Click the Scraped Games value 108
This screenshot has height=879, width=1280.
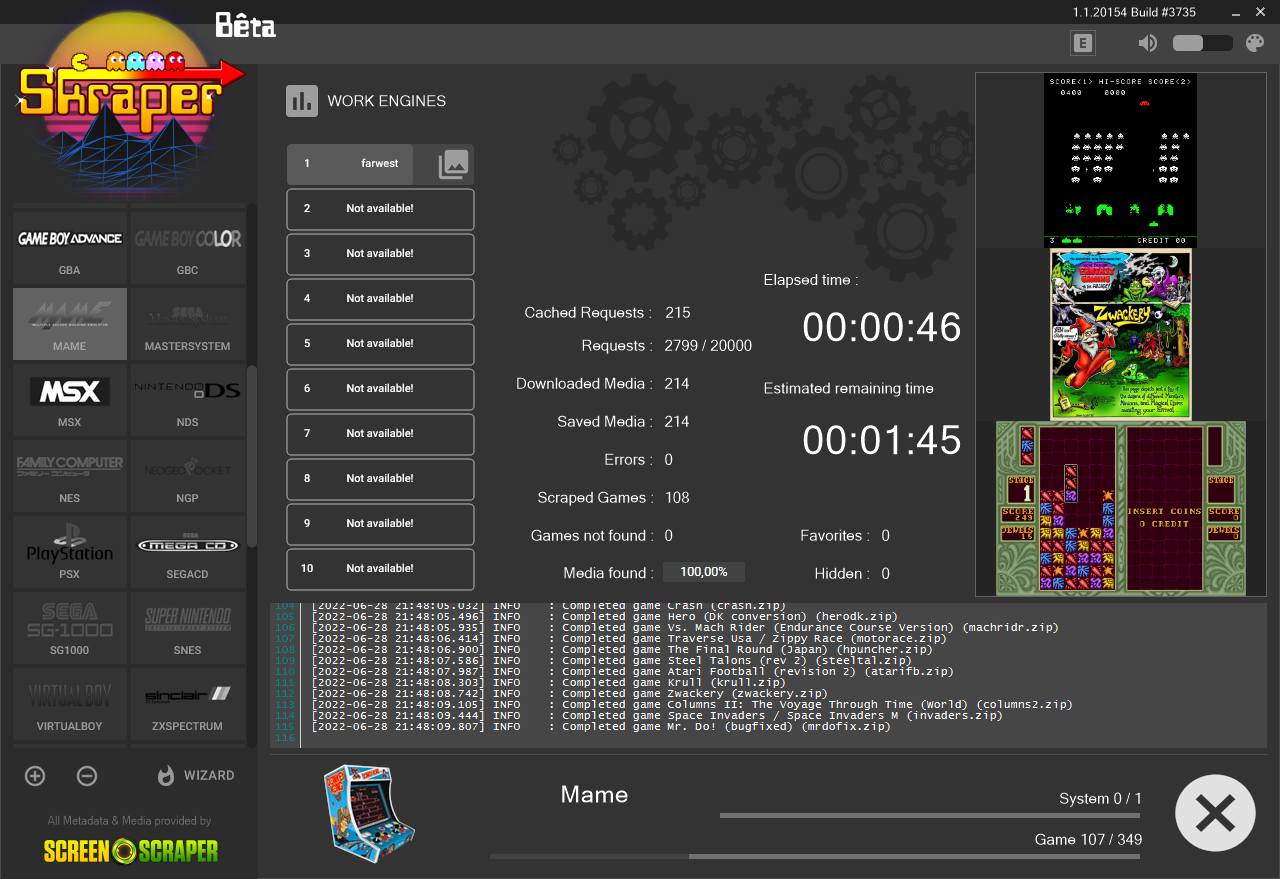[677, 498]
